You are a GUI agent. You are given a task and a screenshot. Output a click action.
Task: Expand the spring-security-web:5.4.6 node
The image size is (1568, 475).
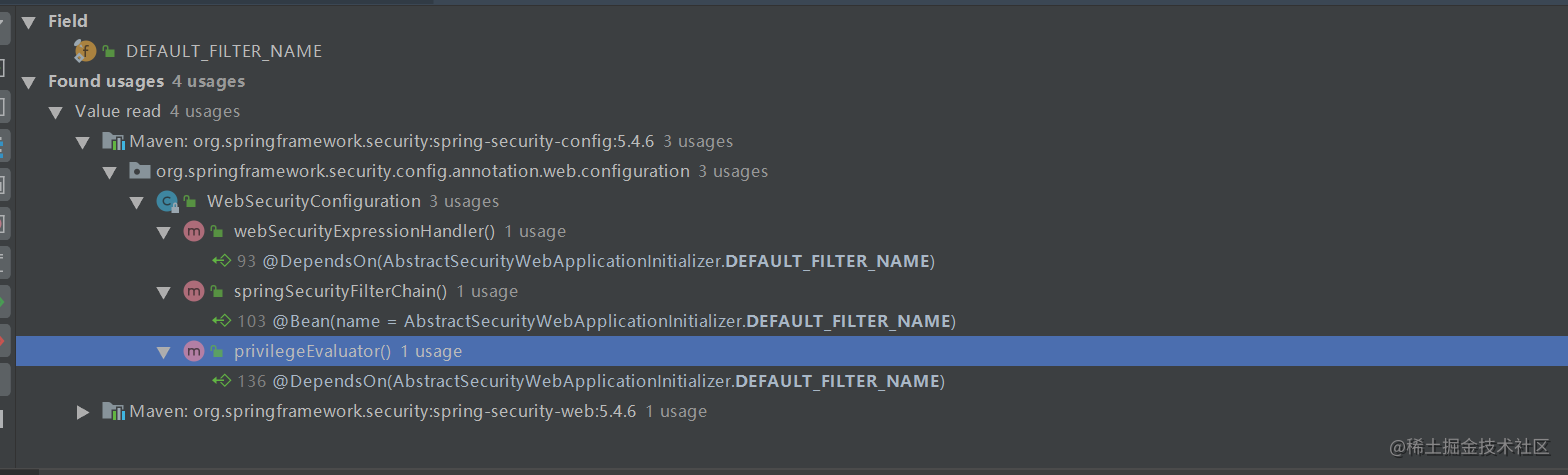tap(83, 411)
